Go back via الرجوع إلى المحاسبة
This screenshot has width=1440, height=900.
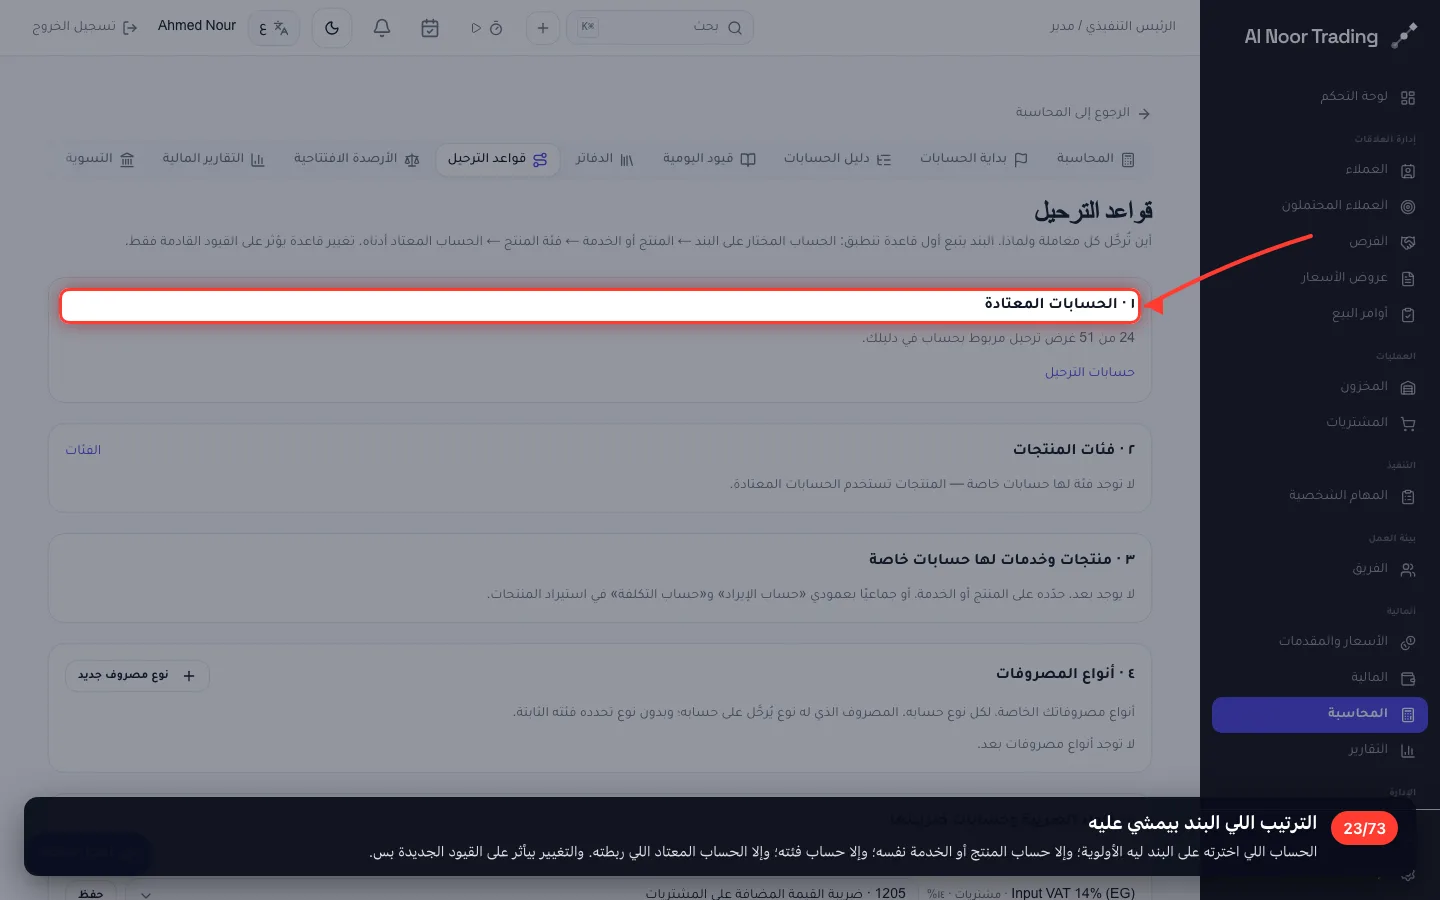(x=1083, y=113)
